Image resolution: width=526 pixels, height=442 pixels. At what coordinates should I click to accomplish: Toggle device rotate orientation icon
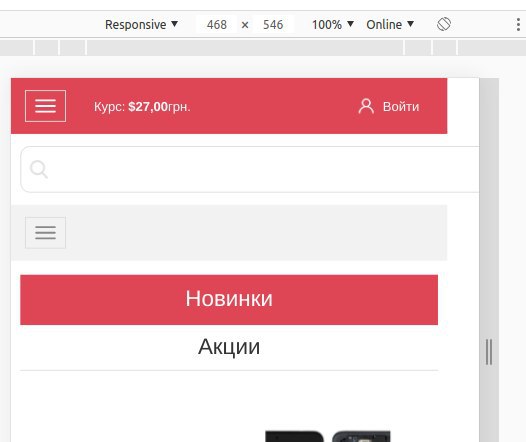[x=444, y=24]
